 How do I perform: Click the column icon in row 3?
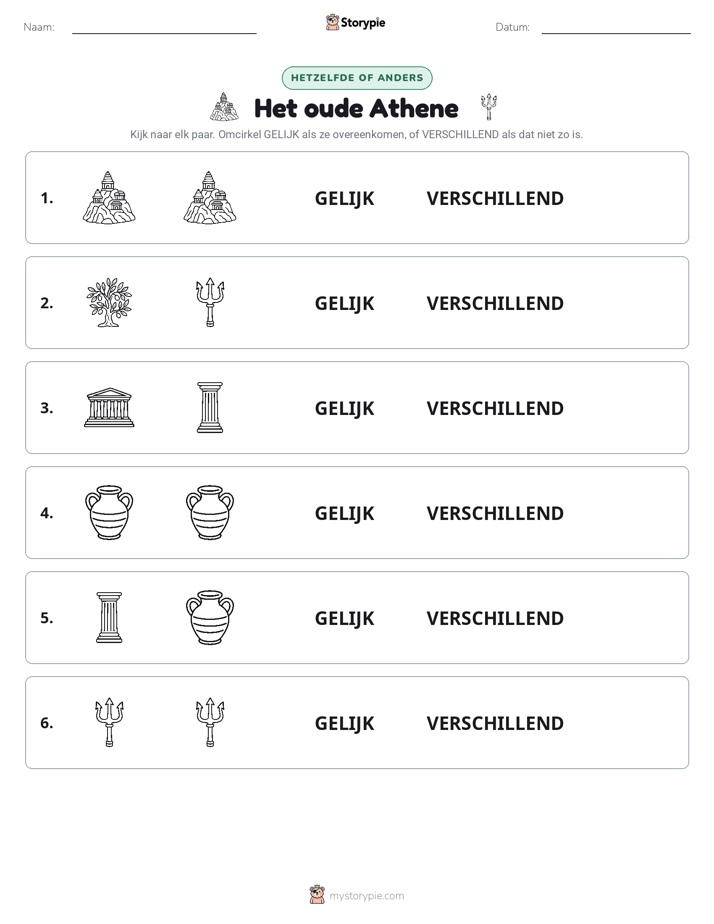pyautogui.click(x=210, y=407)
